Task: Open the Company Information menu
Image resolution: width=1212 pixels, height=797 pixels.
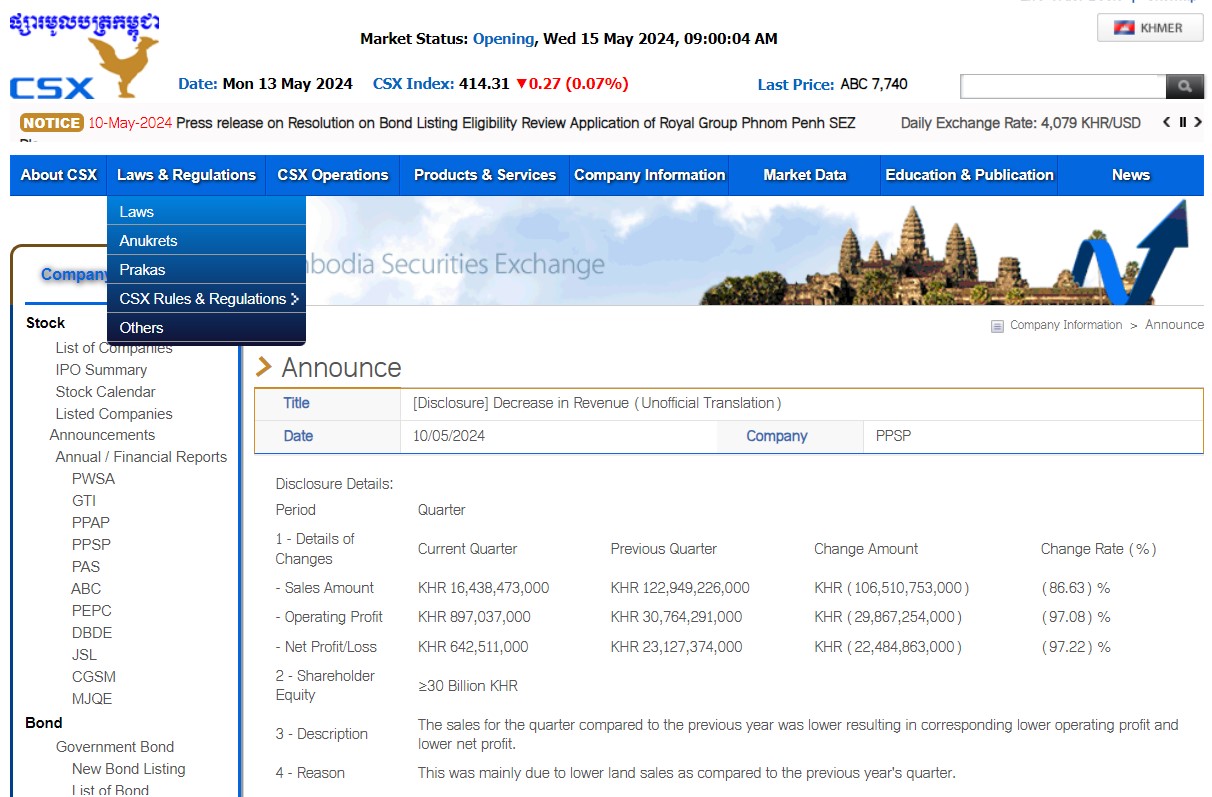Action: pyautogui.click(x=649, y=175)
